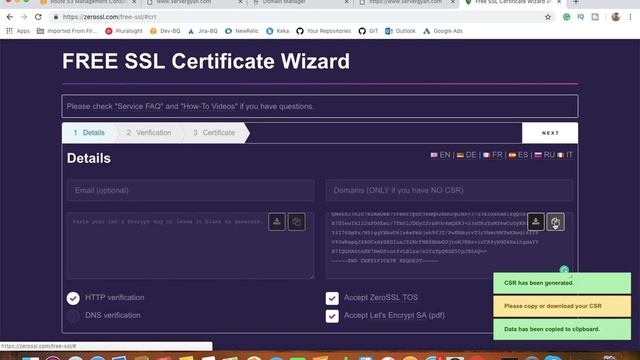
Task: Toggle Accept Let's Encrypt SA checkbox
Action: click(332, 316)
